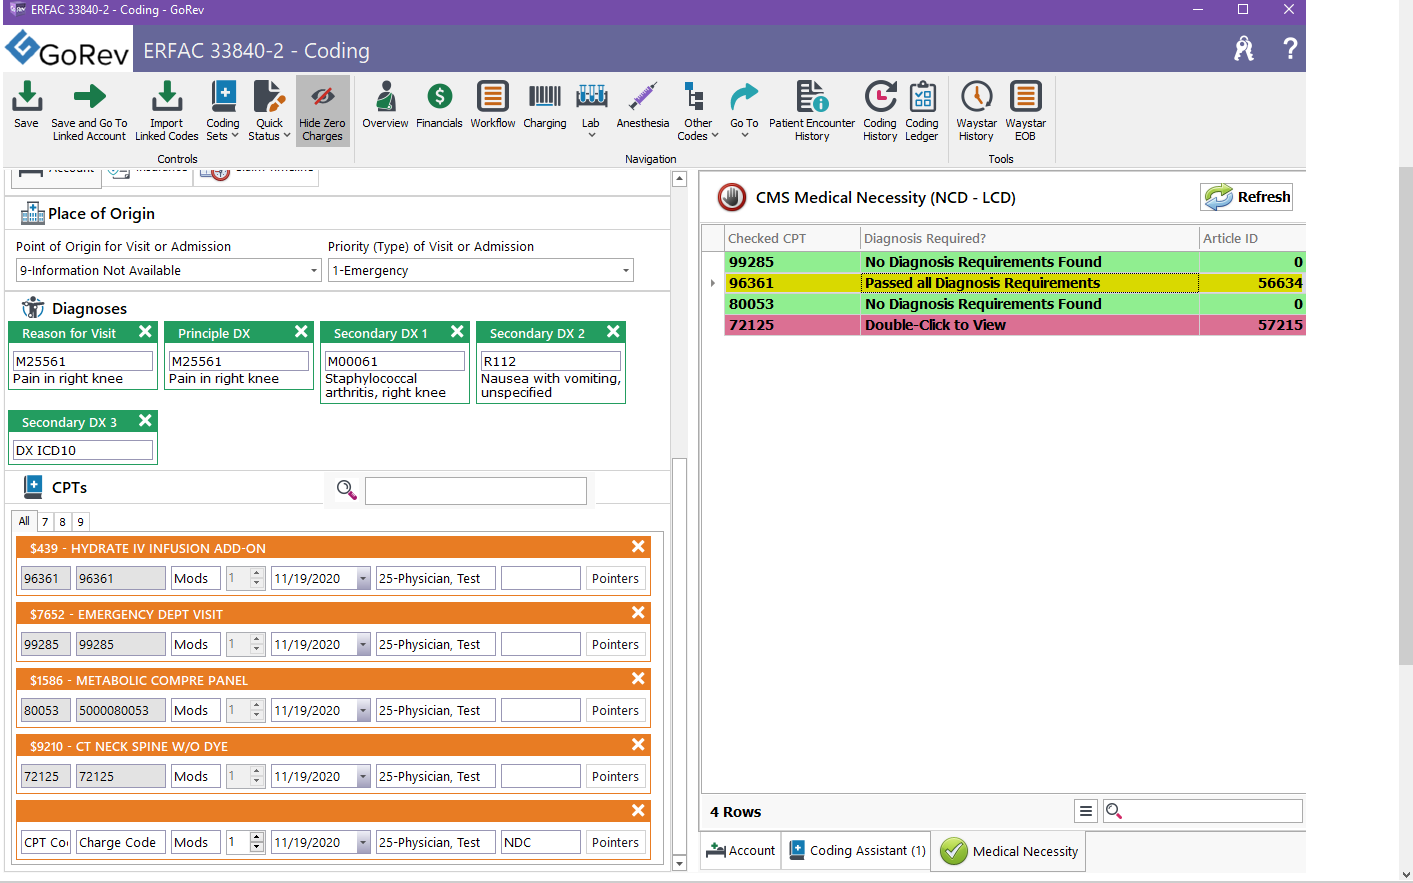Click the DX ICD10 input field
Viewport: 1413px width, 883px height.
(x=83, y=450)
